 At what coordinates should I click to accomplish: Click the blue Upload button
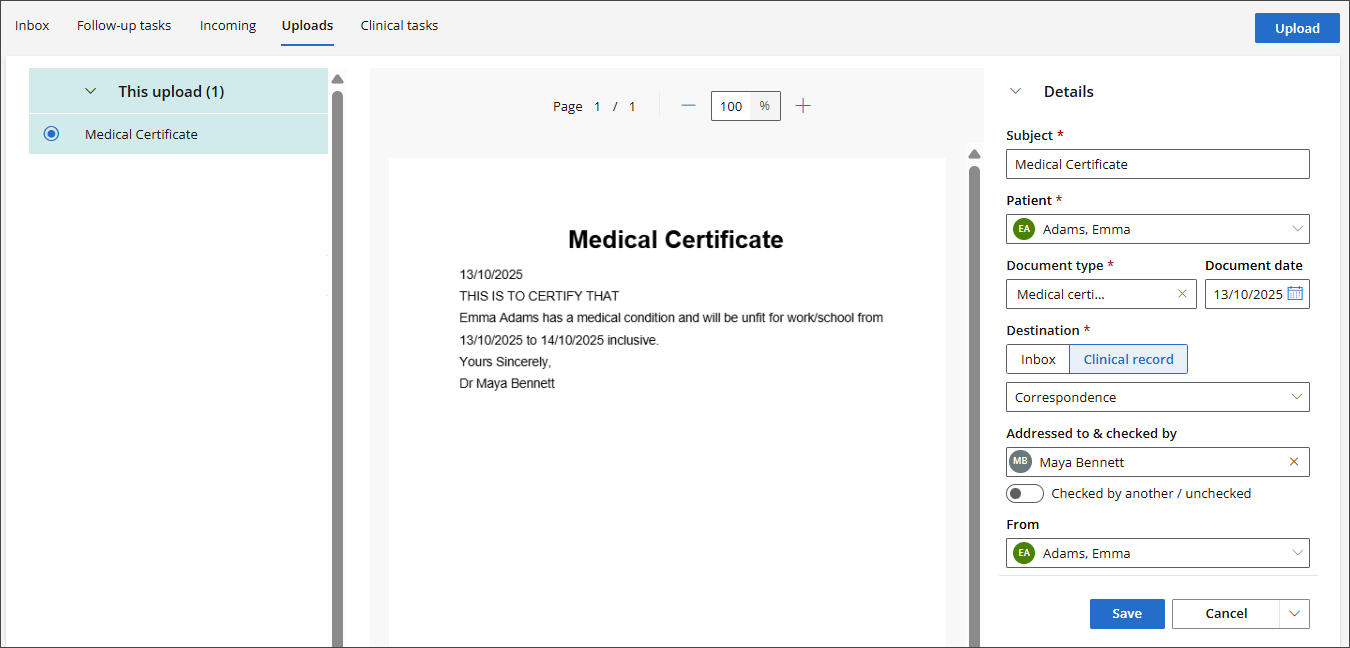click(x=1297, y=28)
